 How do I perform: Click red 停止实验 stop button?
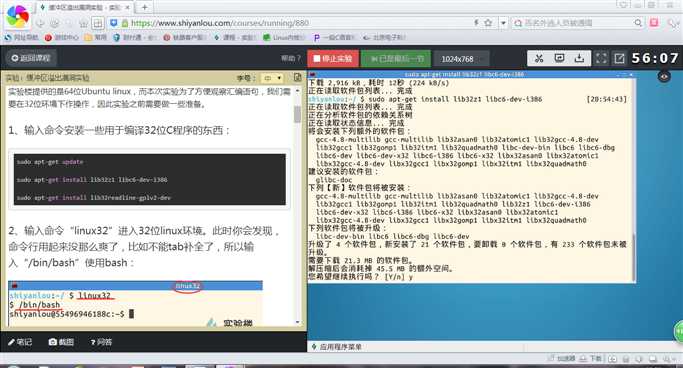(333, 58)
